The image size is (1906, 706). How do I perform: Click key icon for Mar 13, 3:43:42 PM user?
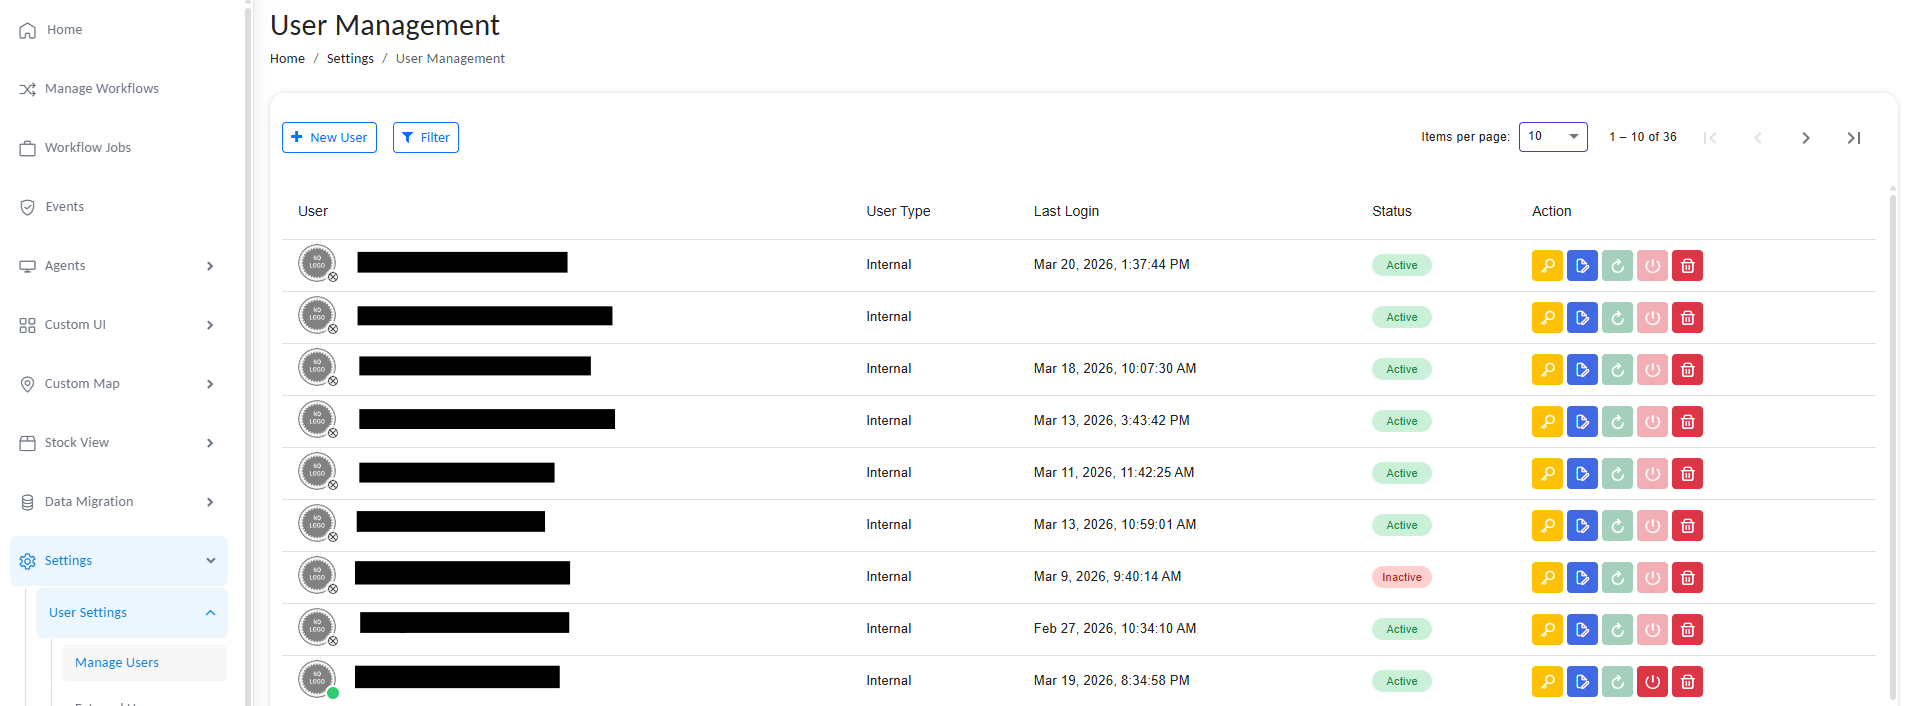[1547, 421]
